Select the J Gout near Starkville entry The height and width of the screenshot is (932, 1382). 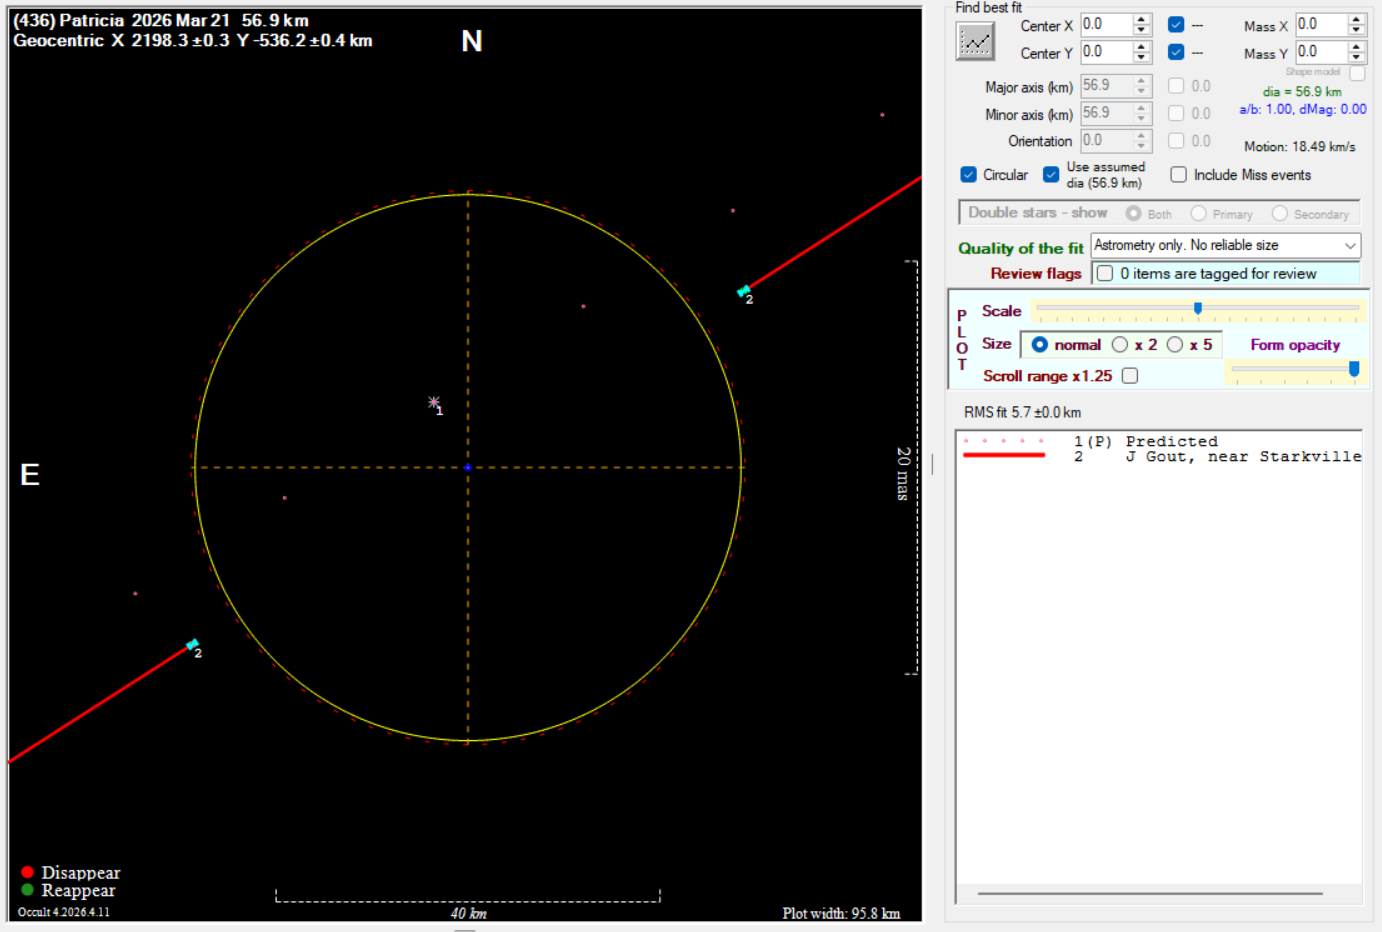(1242, 457)
